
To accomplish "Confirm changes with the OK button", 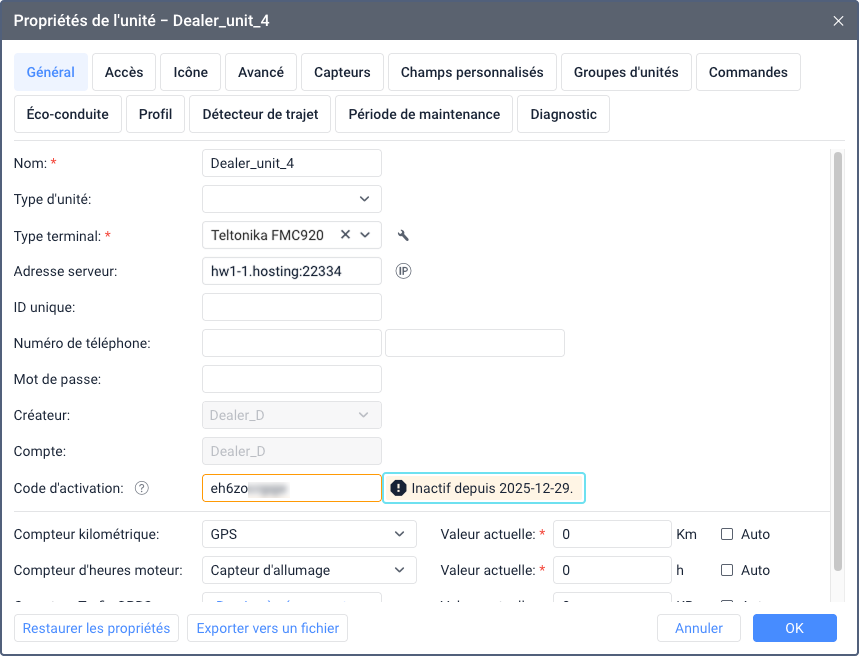I will coord(794,628).
